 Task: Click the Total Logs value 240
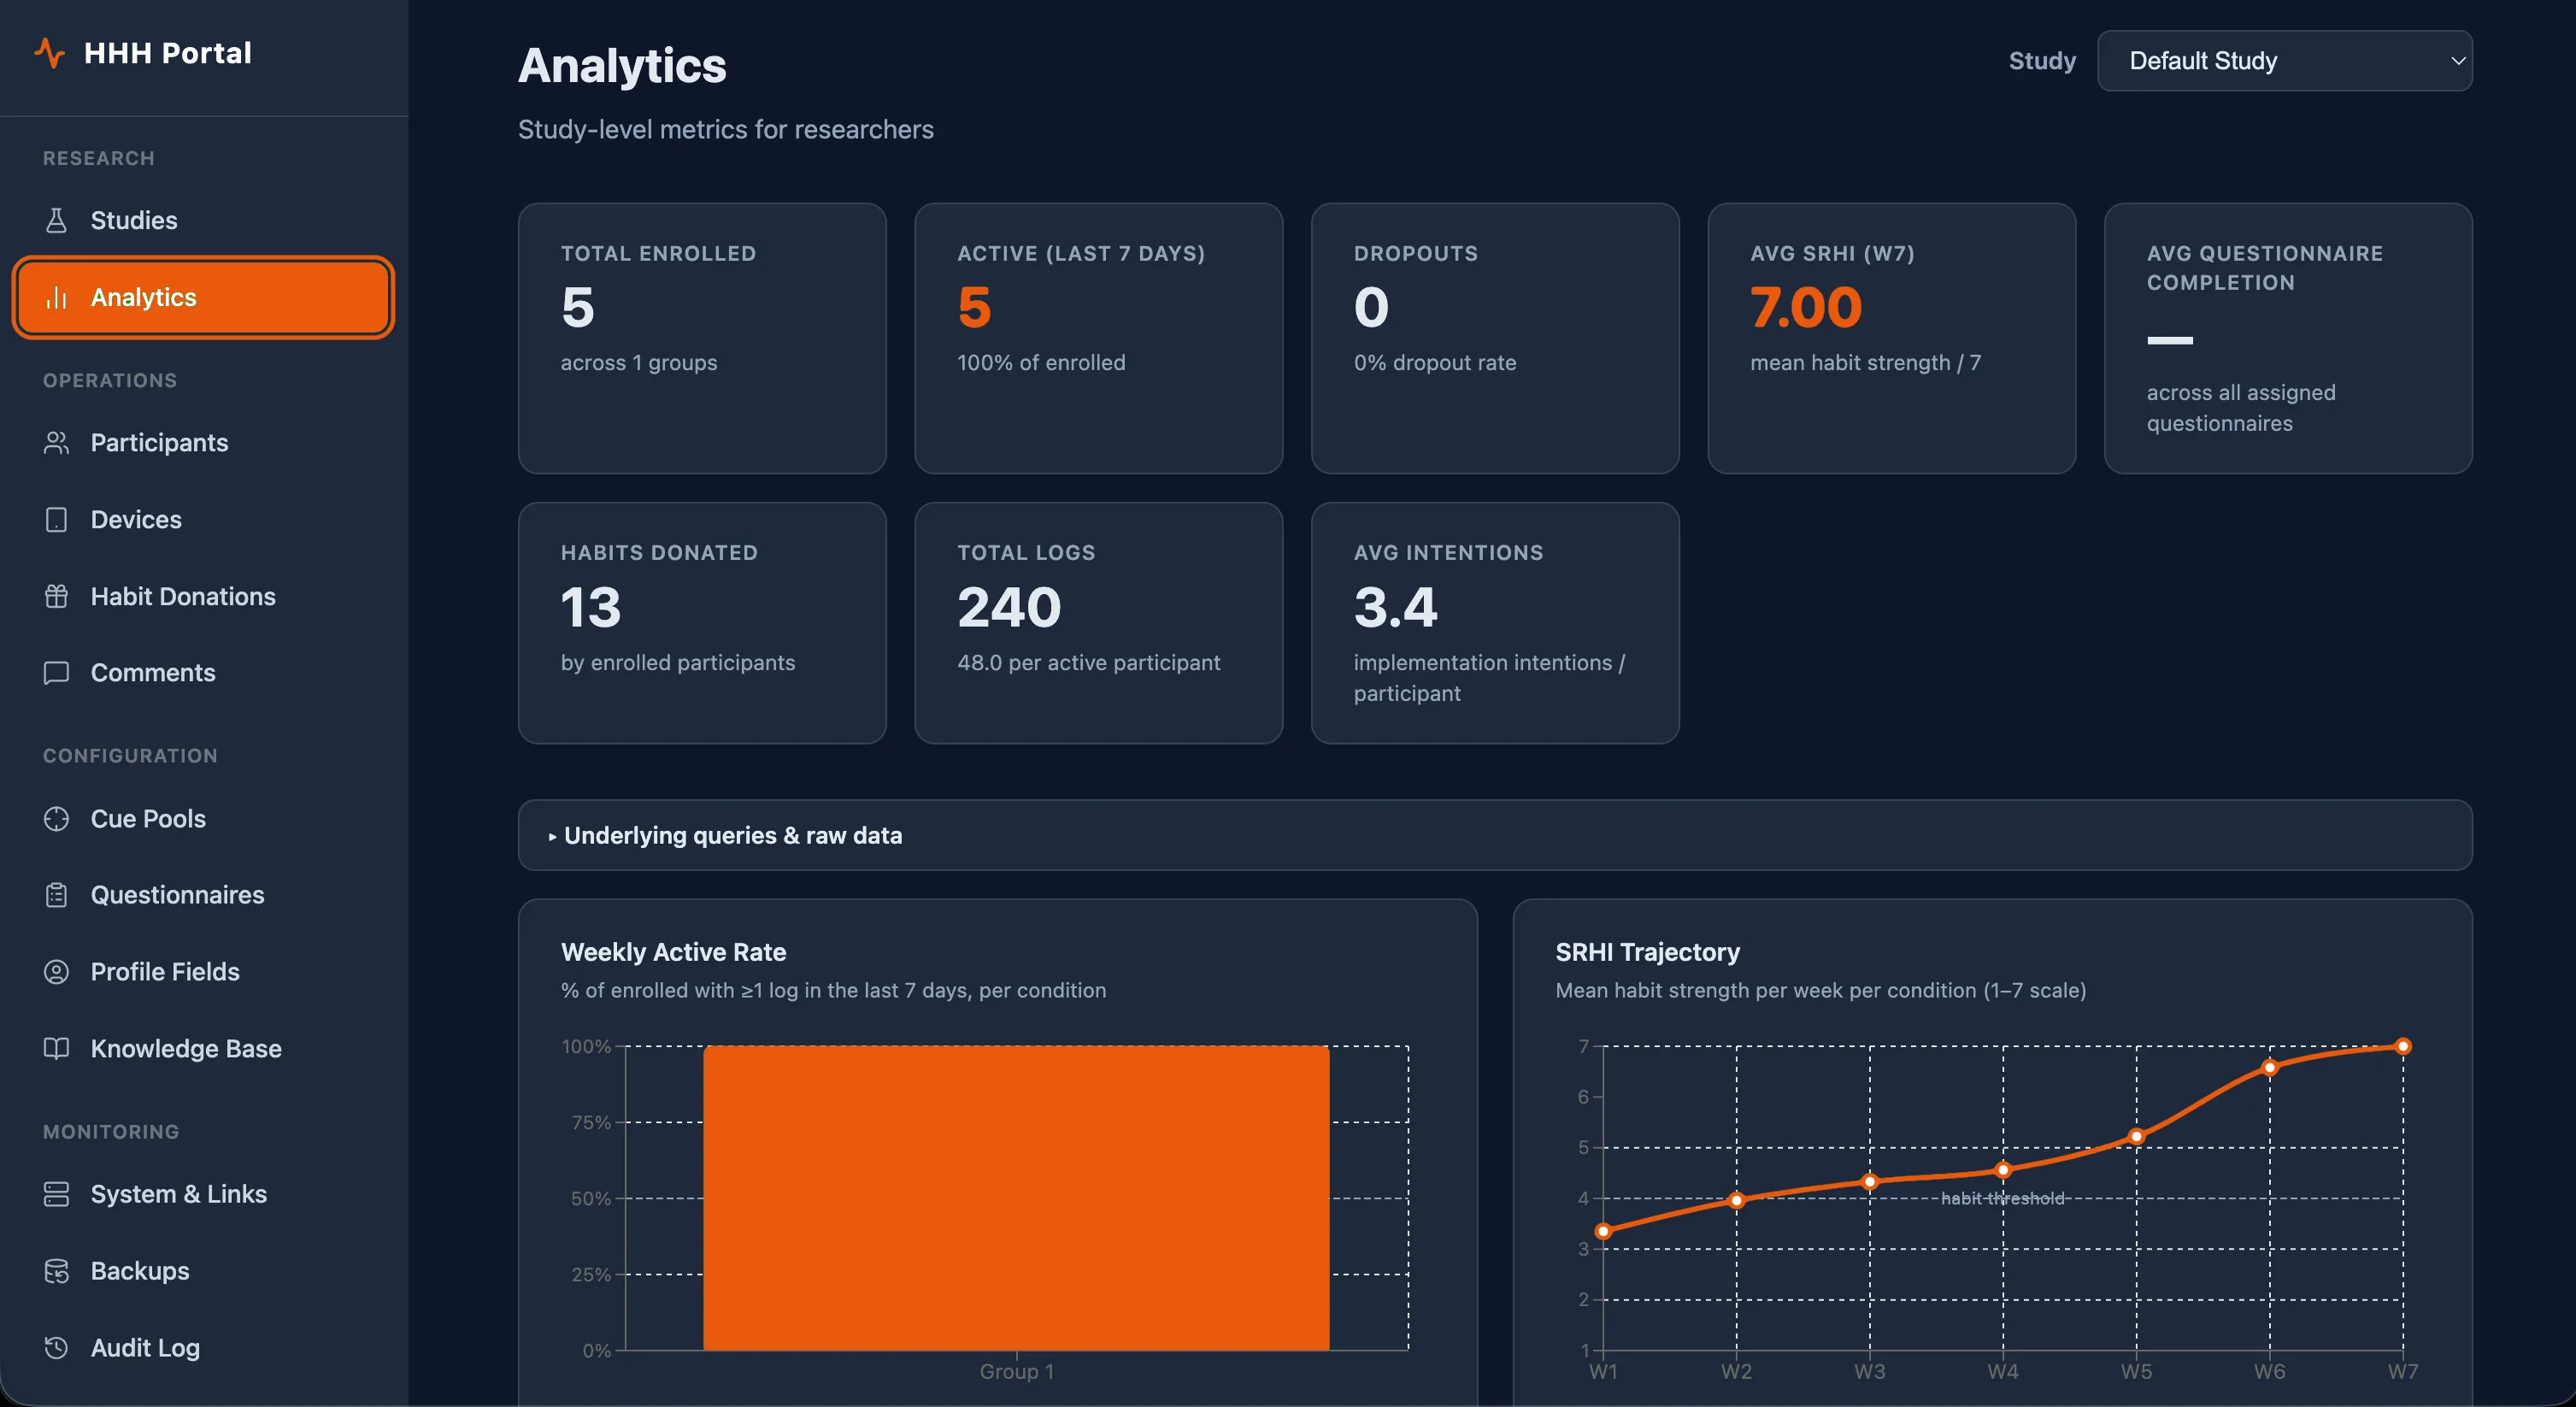(x=1009, y=607)
